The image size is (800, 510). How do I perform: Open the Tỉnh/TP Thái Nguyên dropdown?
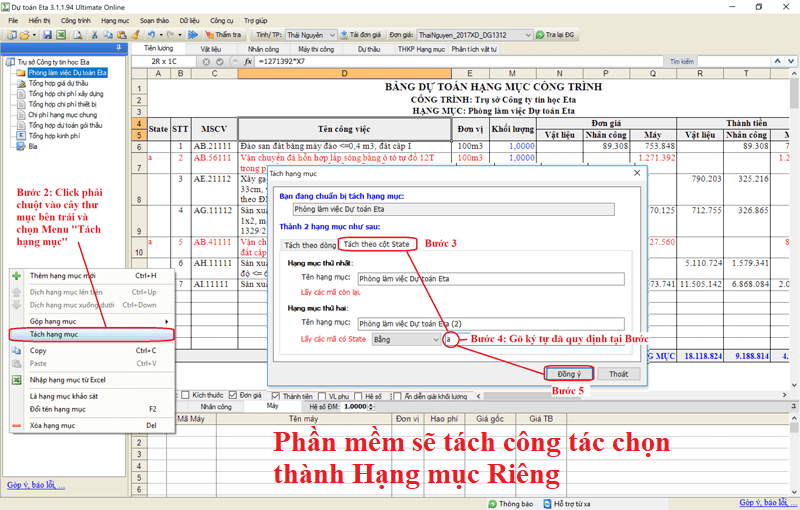pyautogui.click(x=332, y=35)
